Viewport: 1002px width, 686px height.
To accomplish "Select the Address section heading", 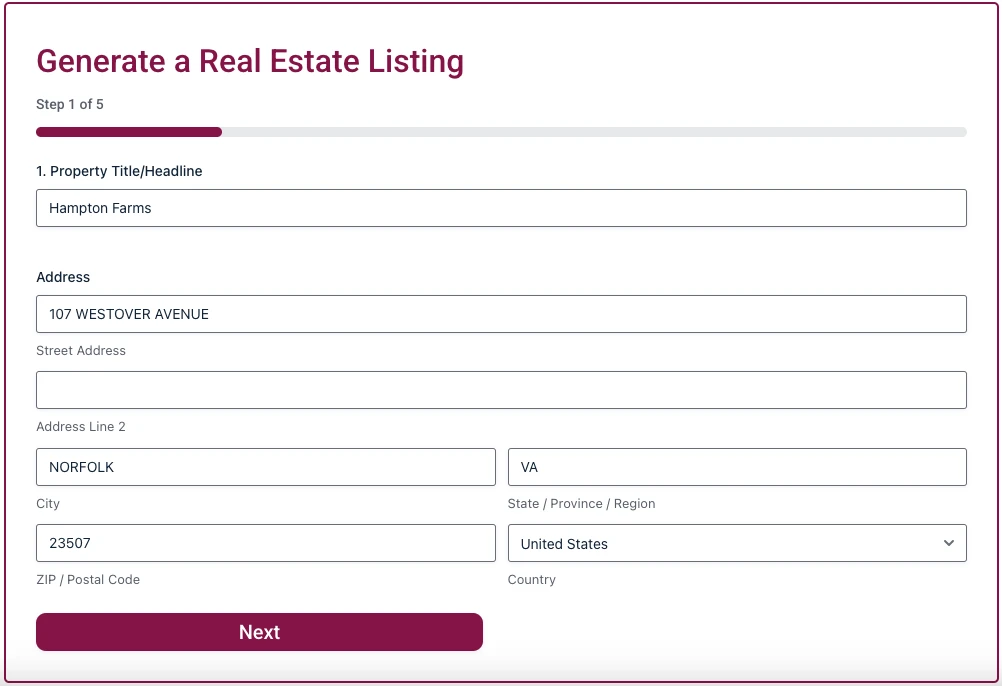I will (63, 277).
